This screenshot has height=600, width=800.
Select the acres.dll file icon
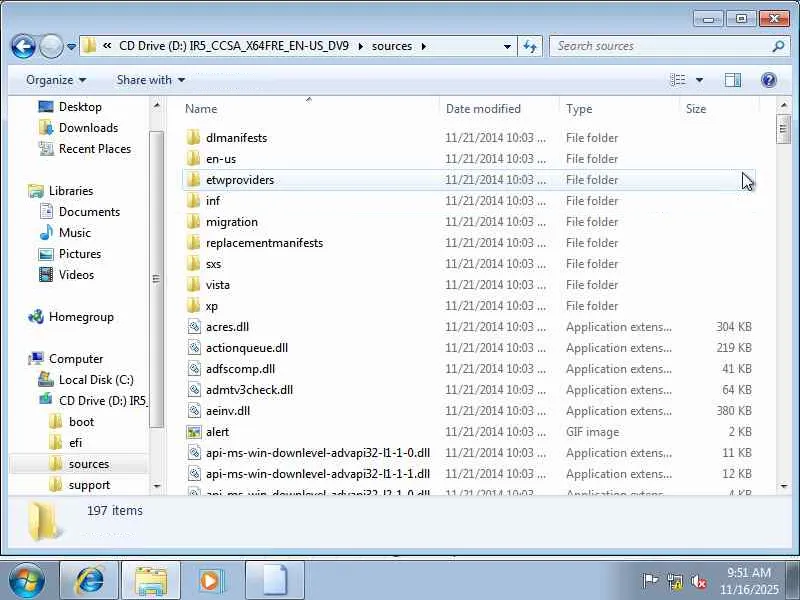(194, 327)
